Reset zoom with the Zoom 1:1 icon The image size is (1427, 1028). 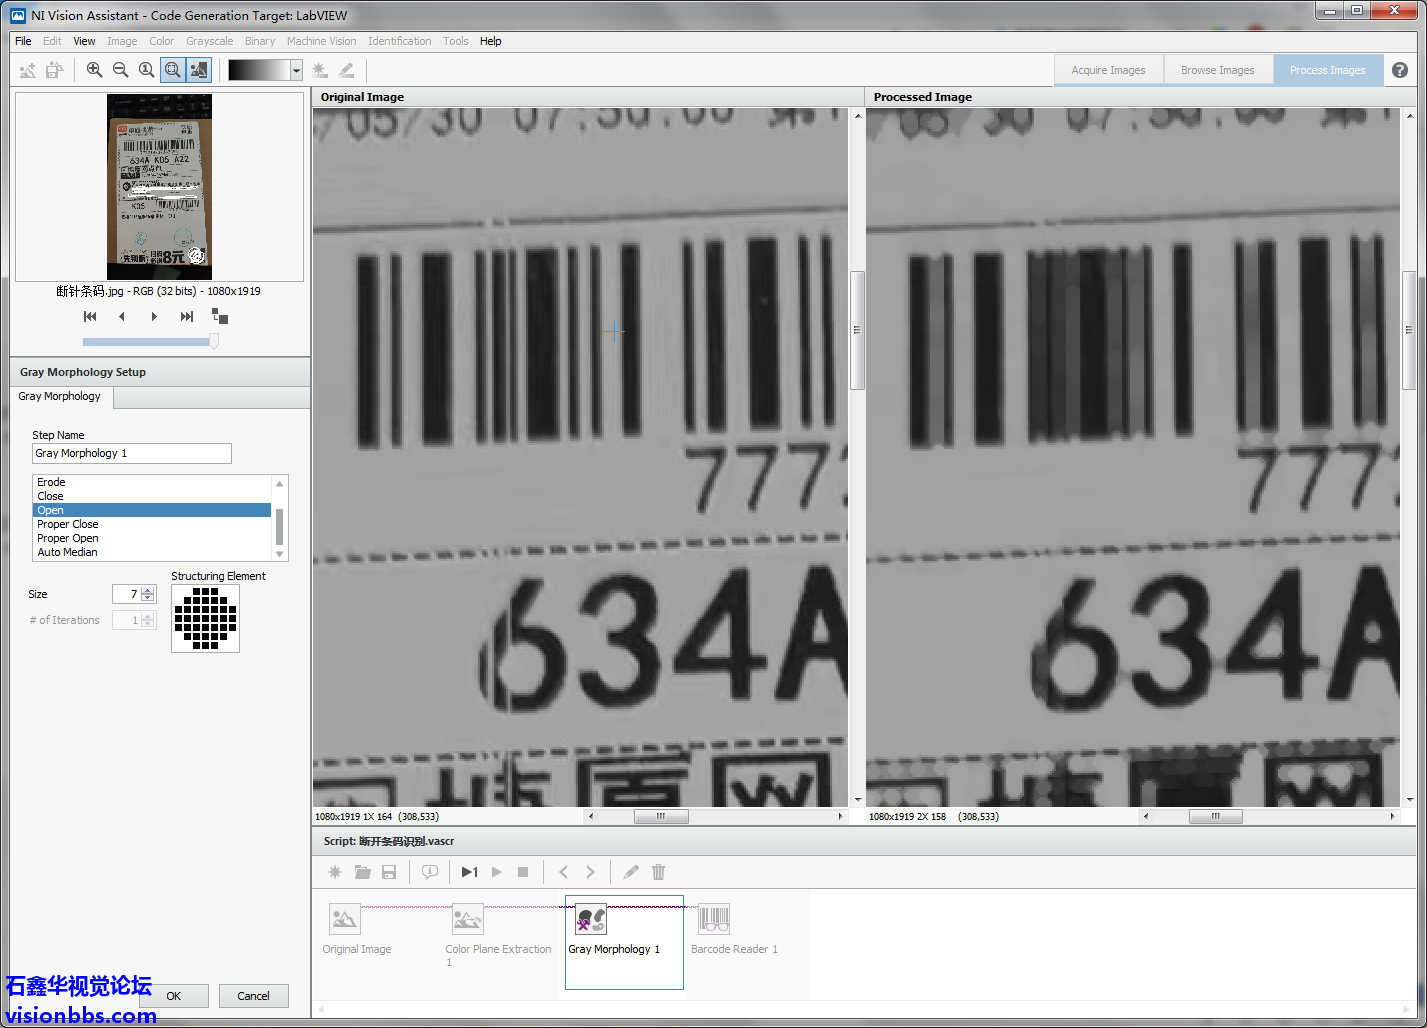pyautogui.click(x=147, y=70)
